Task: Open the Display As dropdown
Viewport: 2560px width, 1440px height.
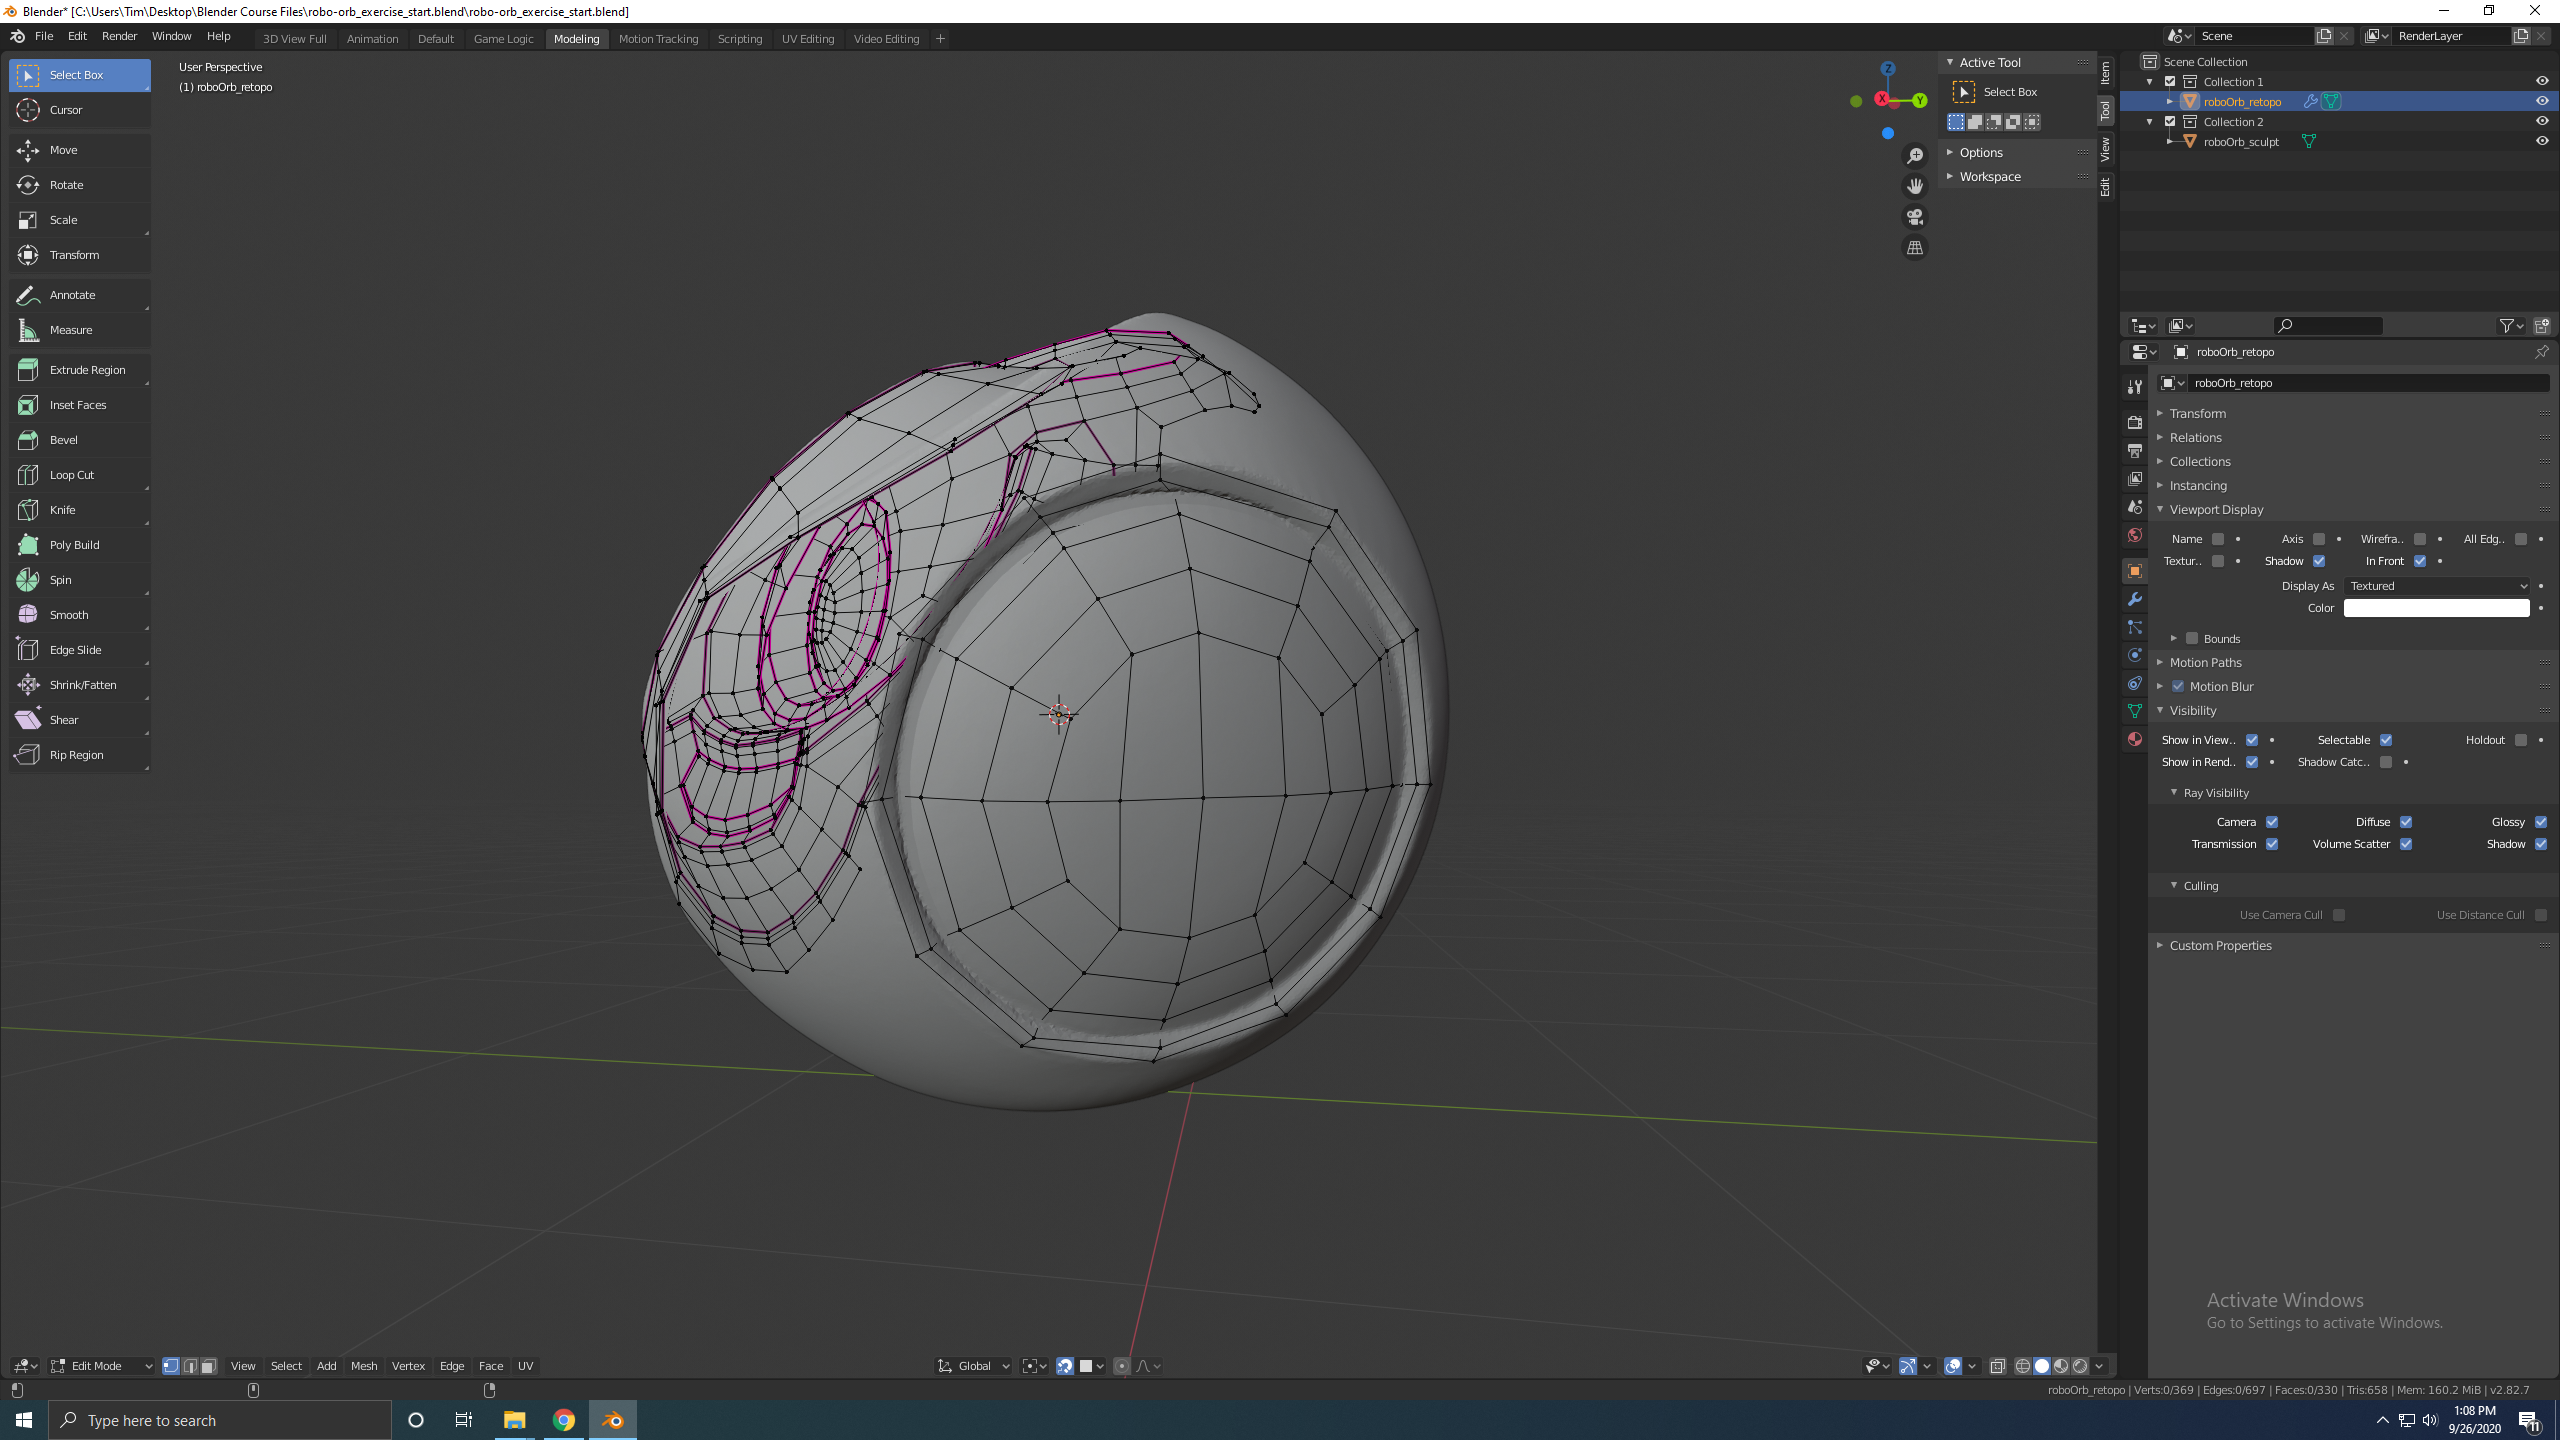Action: (2436, 586)
